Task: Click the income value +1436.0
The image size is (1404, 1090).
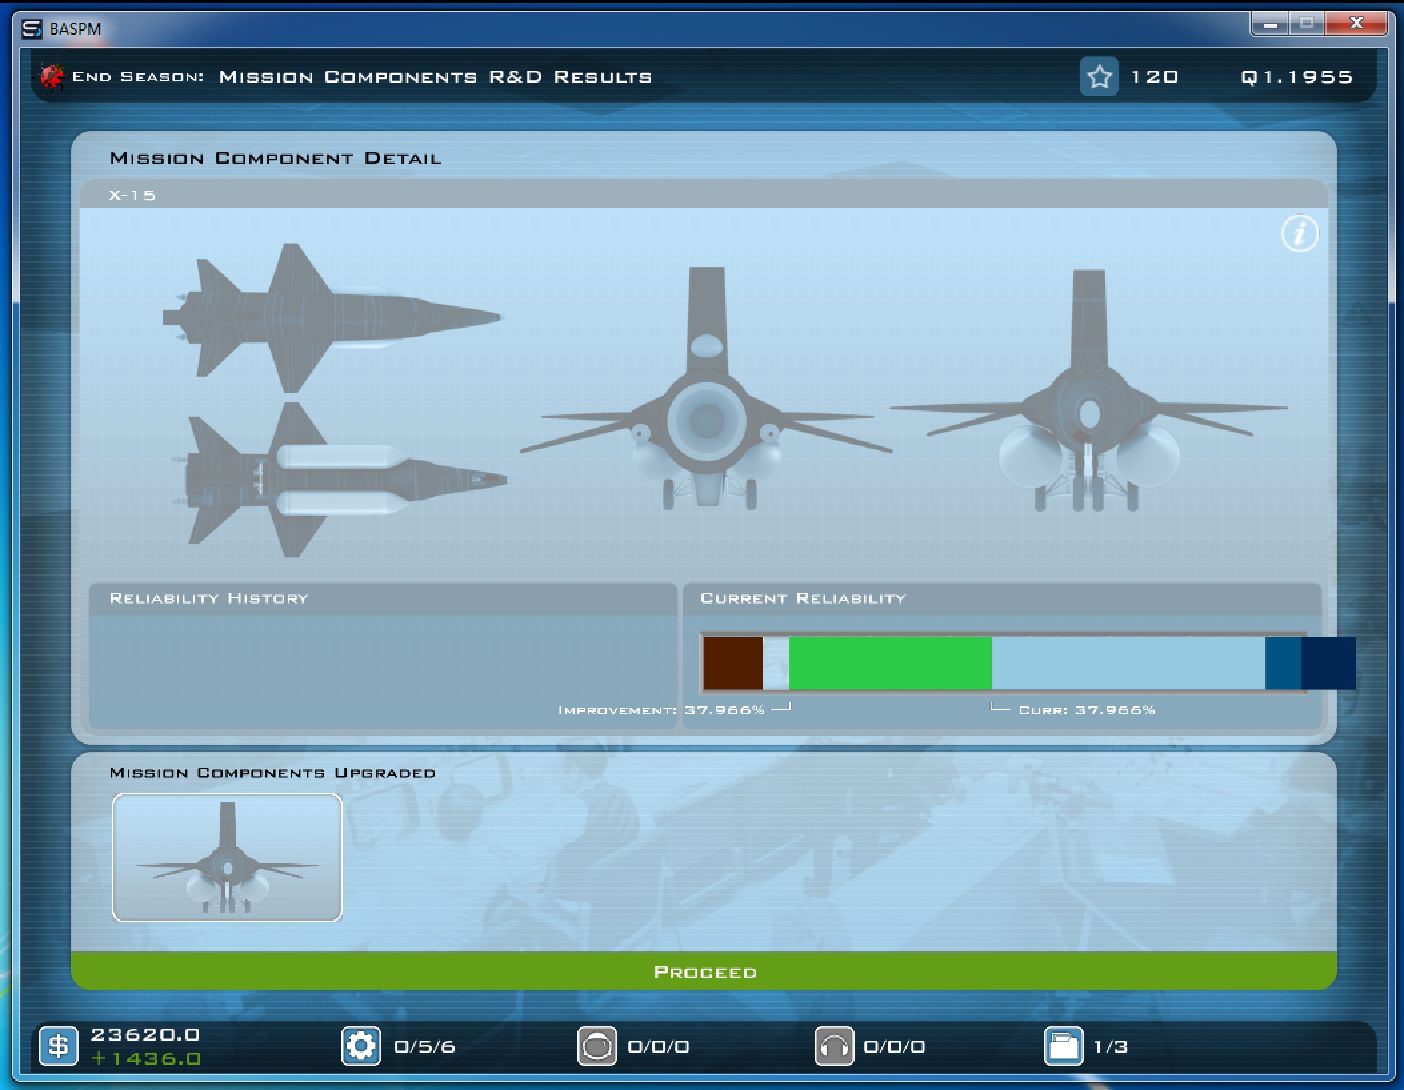Action: pyautogui.click(x=146, y=1059)
